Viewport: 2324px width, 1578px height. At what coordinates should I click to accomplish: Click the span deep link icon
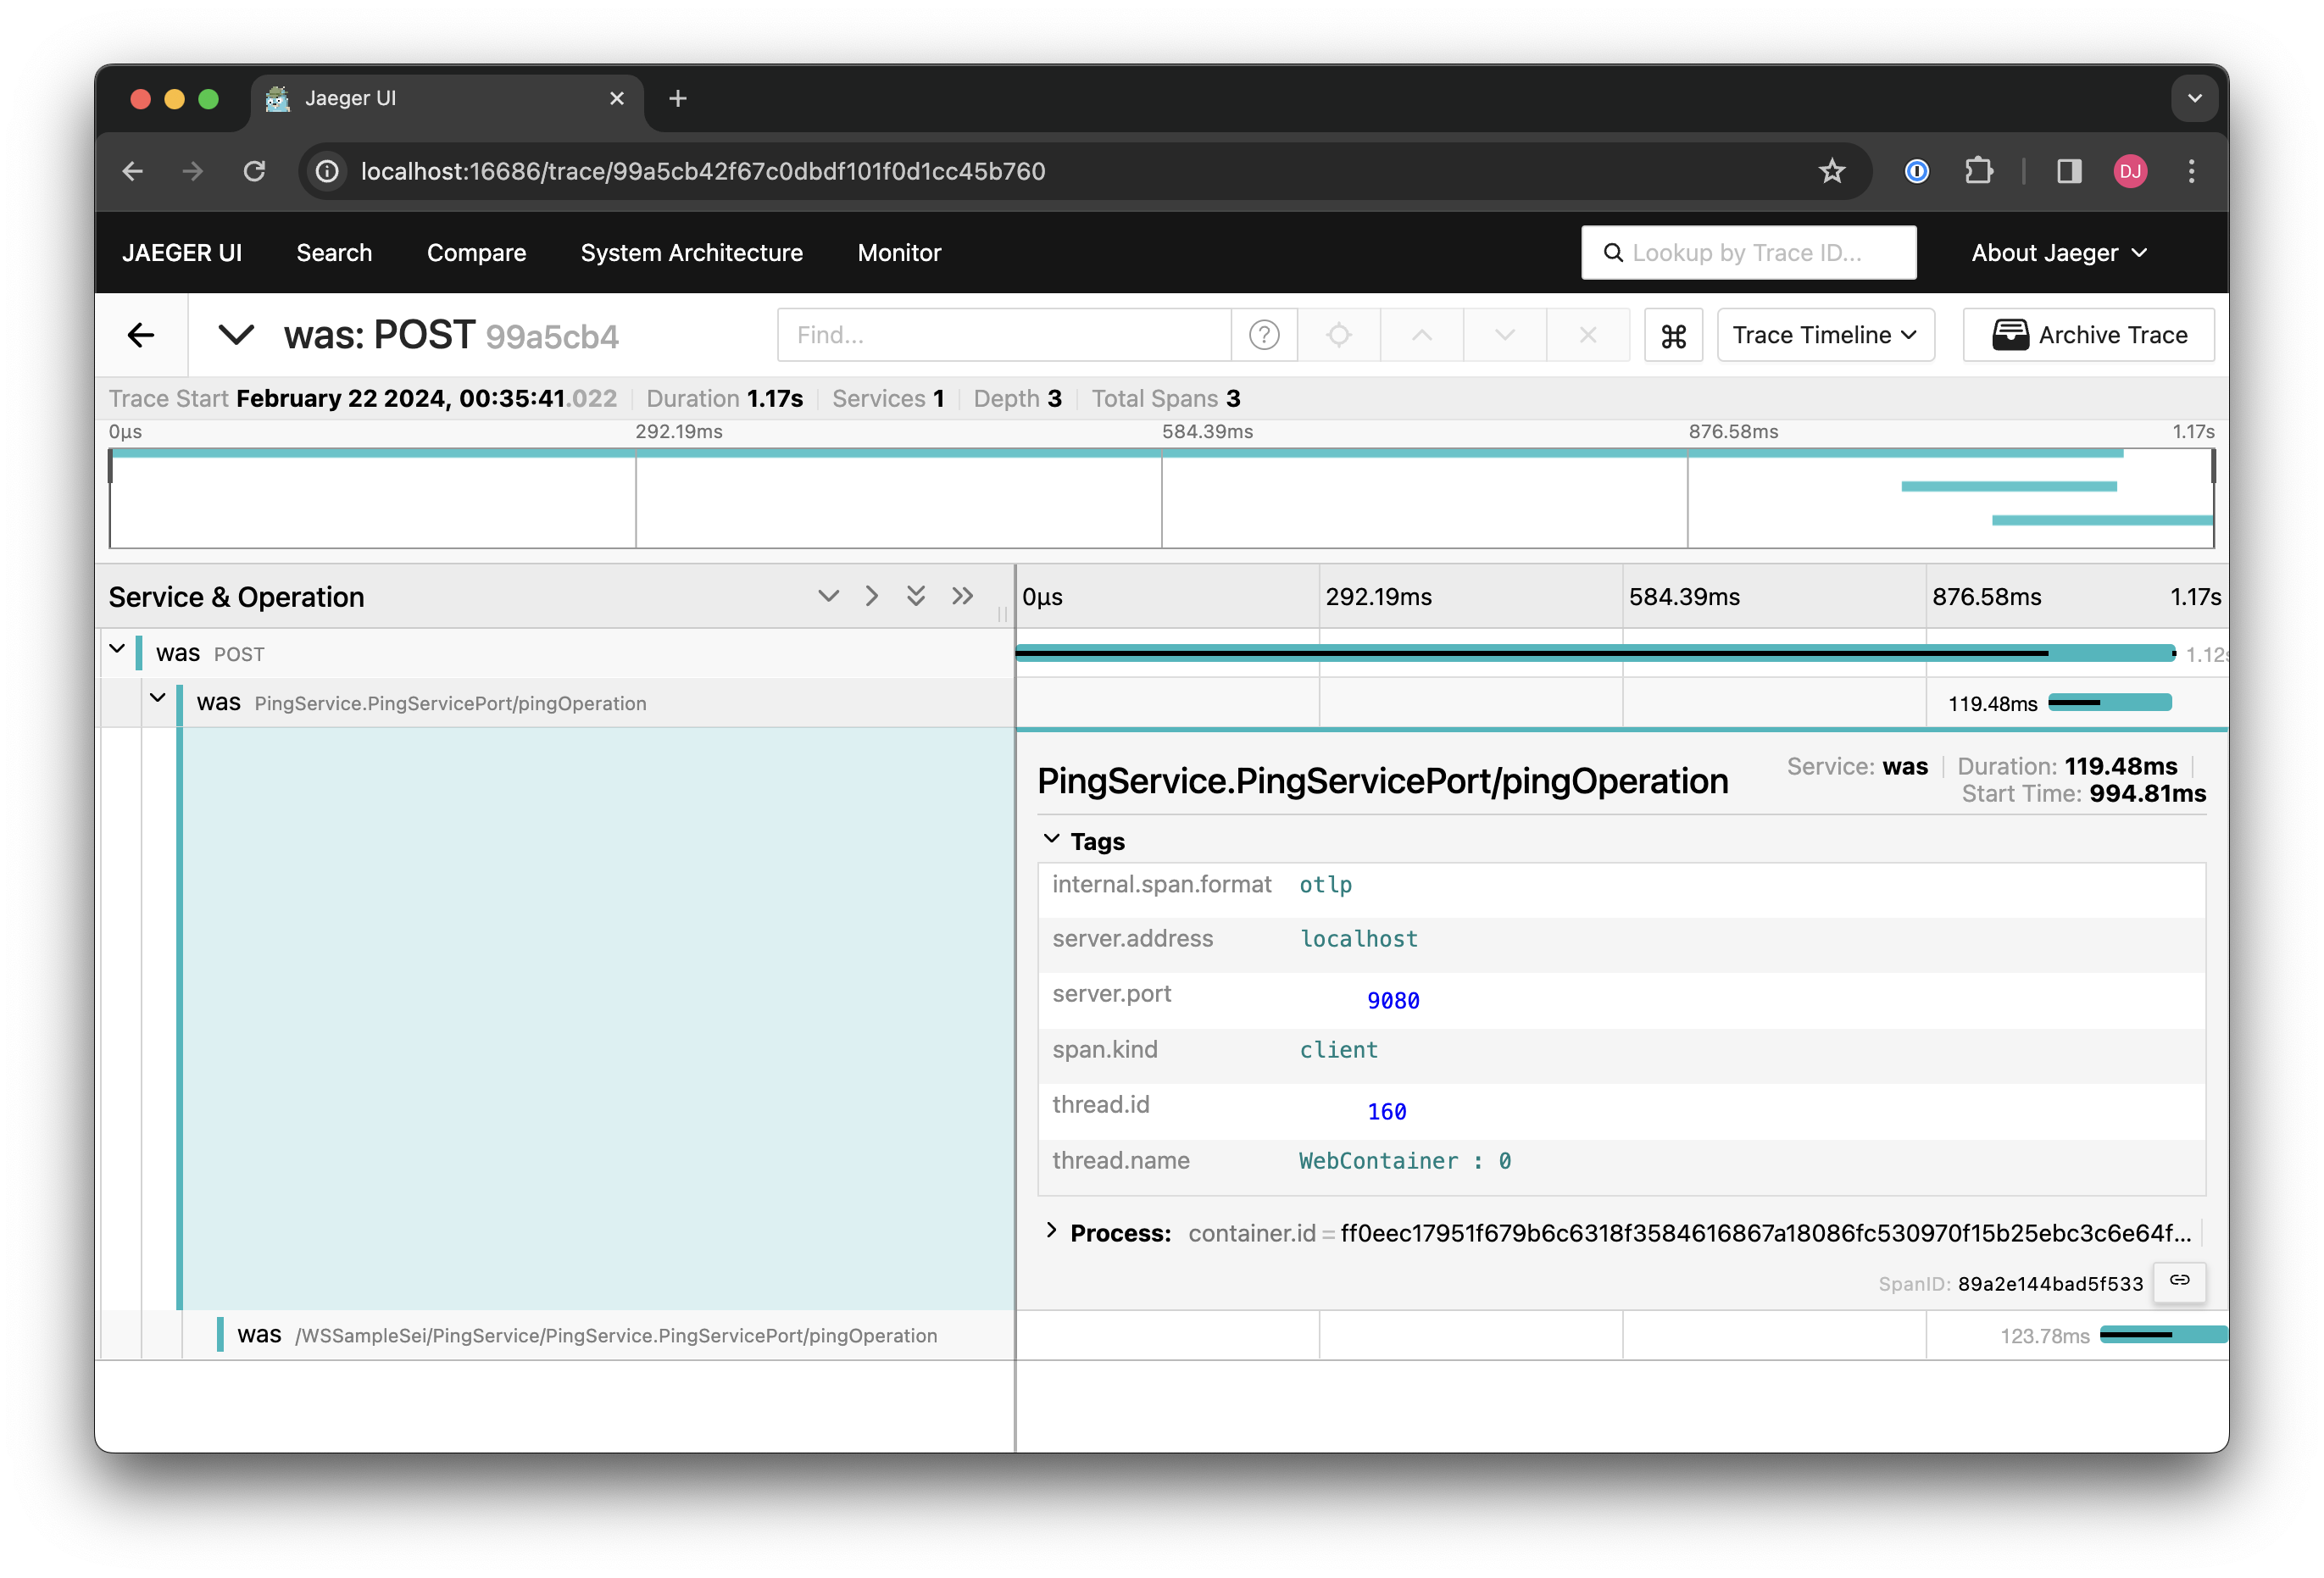2179,1281
